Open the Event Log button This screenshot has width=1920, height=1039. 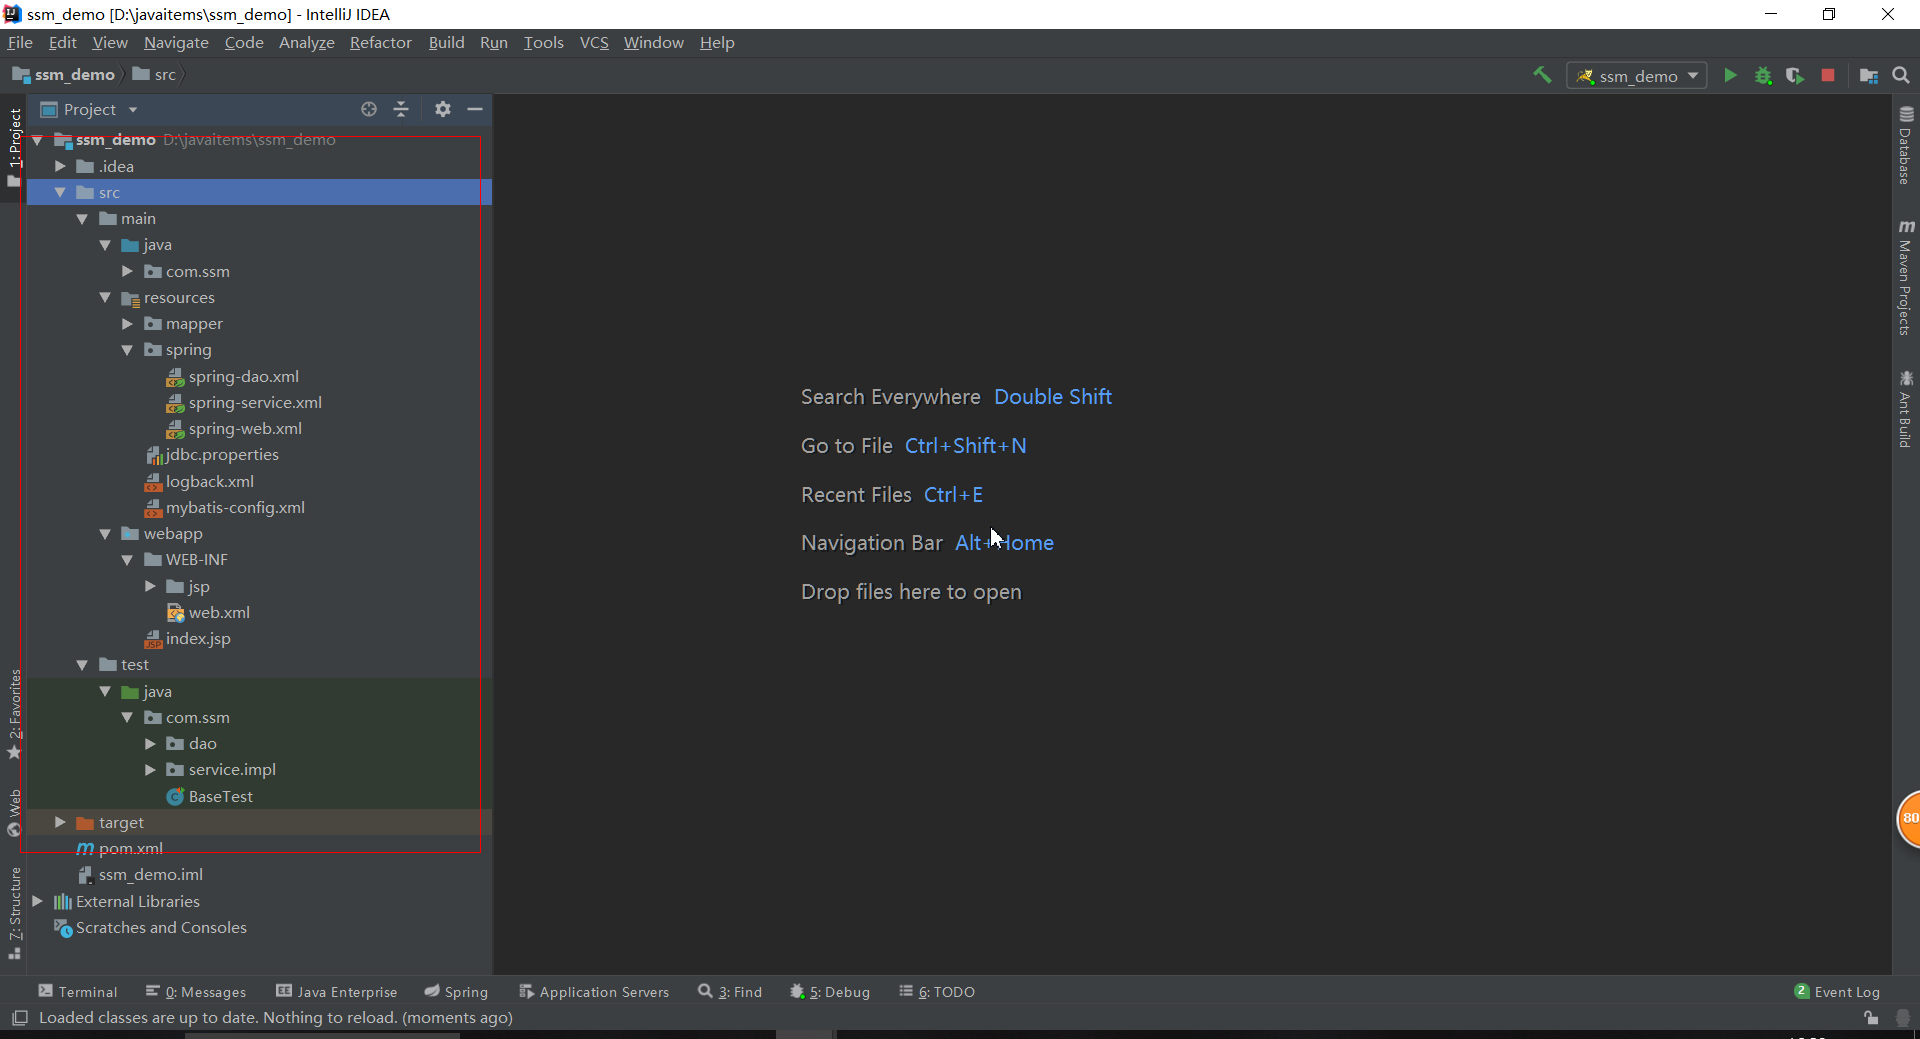1837,992
